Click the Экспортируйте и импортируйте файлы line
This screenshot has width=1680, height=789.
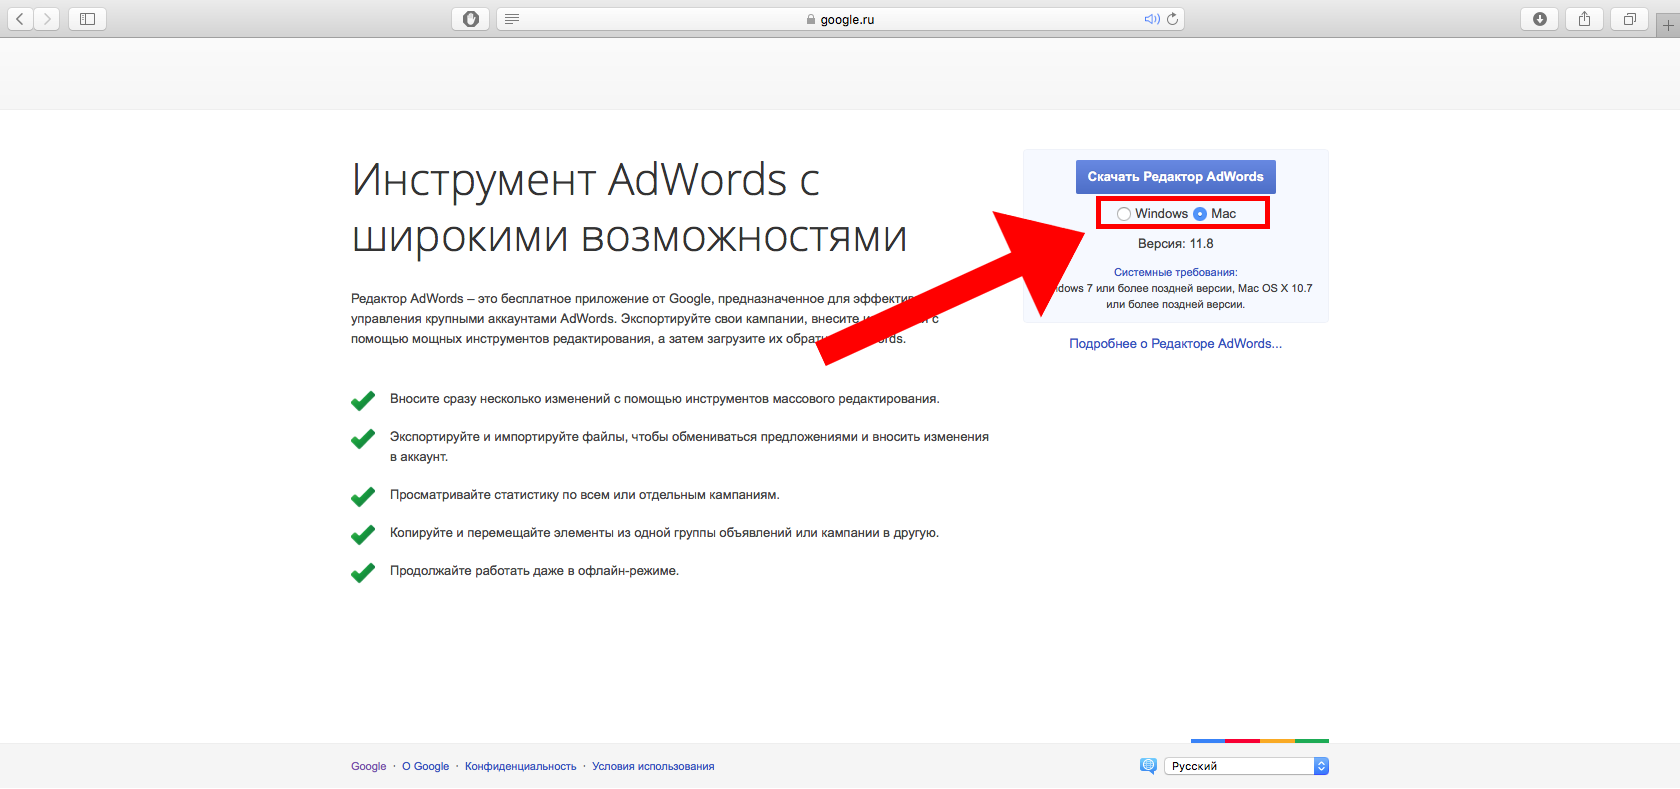689,447
